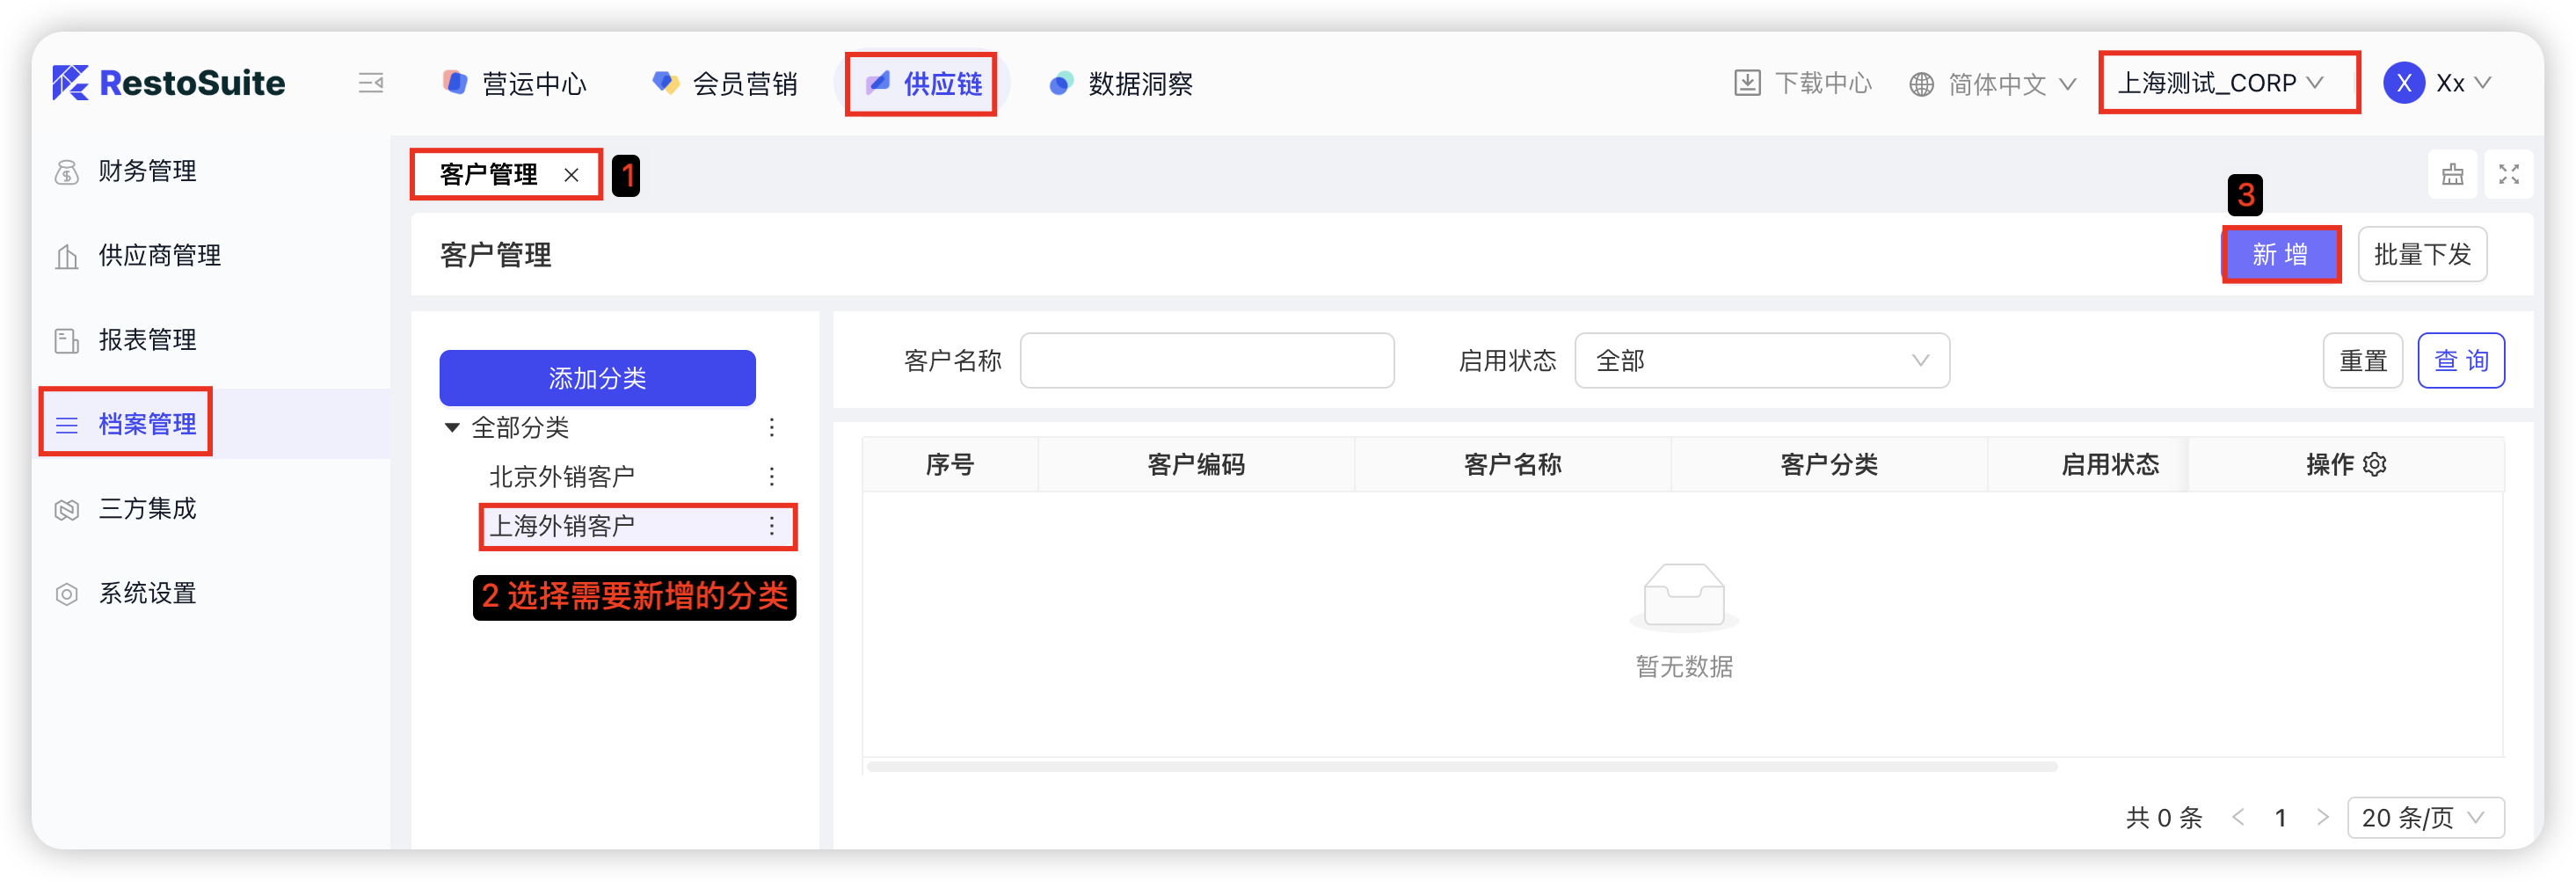Open 供应商管理 in the sidebar
This screenshot has width=2576, height=881.
point(159,255)
